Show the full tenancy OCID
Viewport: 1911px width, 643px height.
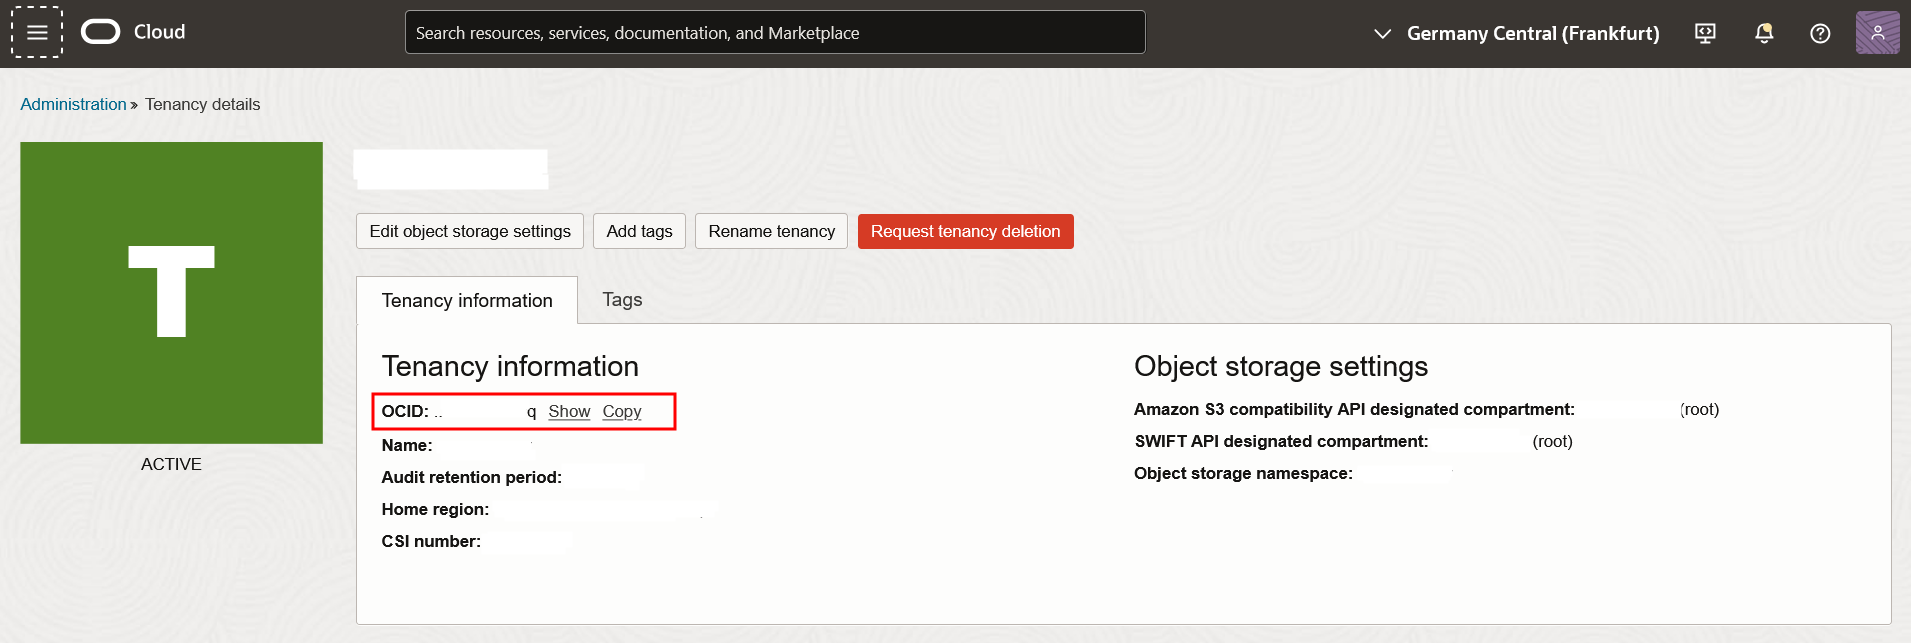pos(569,411)
